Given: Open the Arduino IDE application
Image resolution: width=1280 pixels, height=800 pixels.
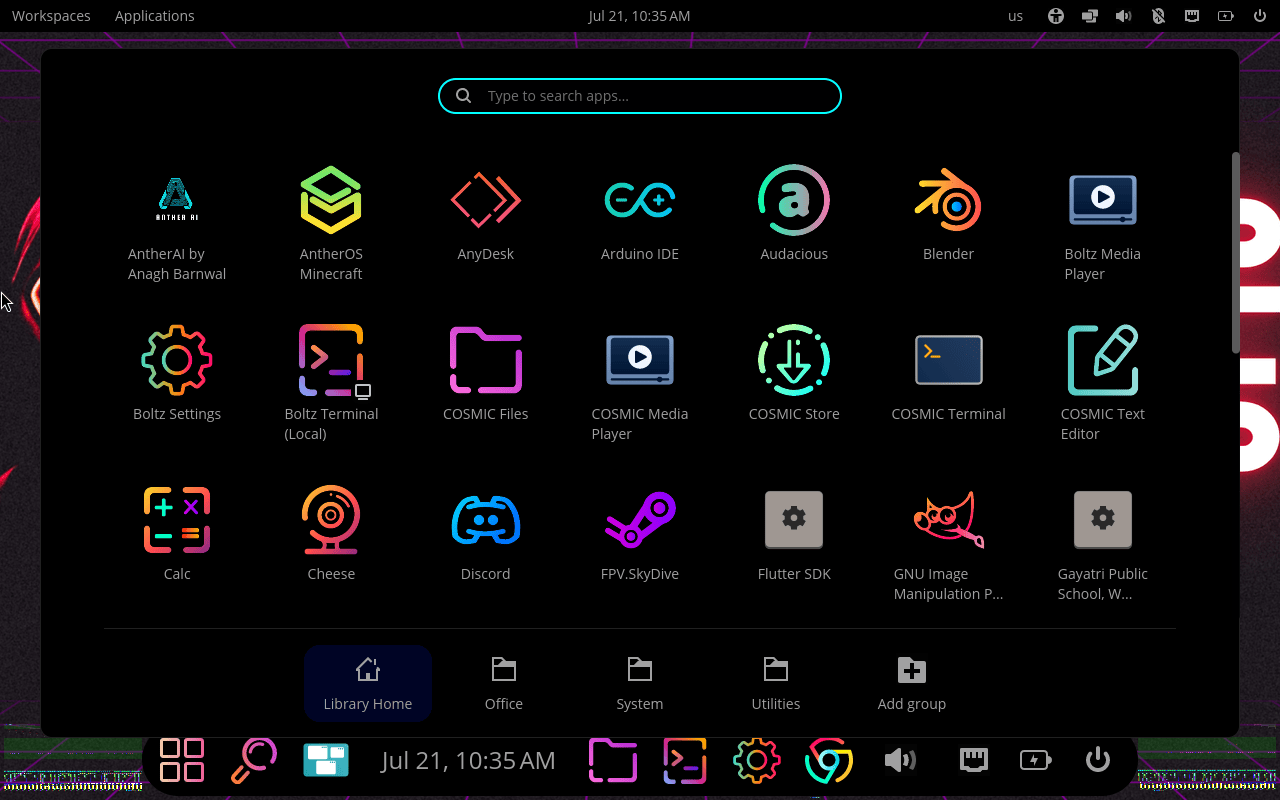Looking at the screenshot, I should (x=640, y=200).
